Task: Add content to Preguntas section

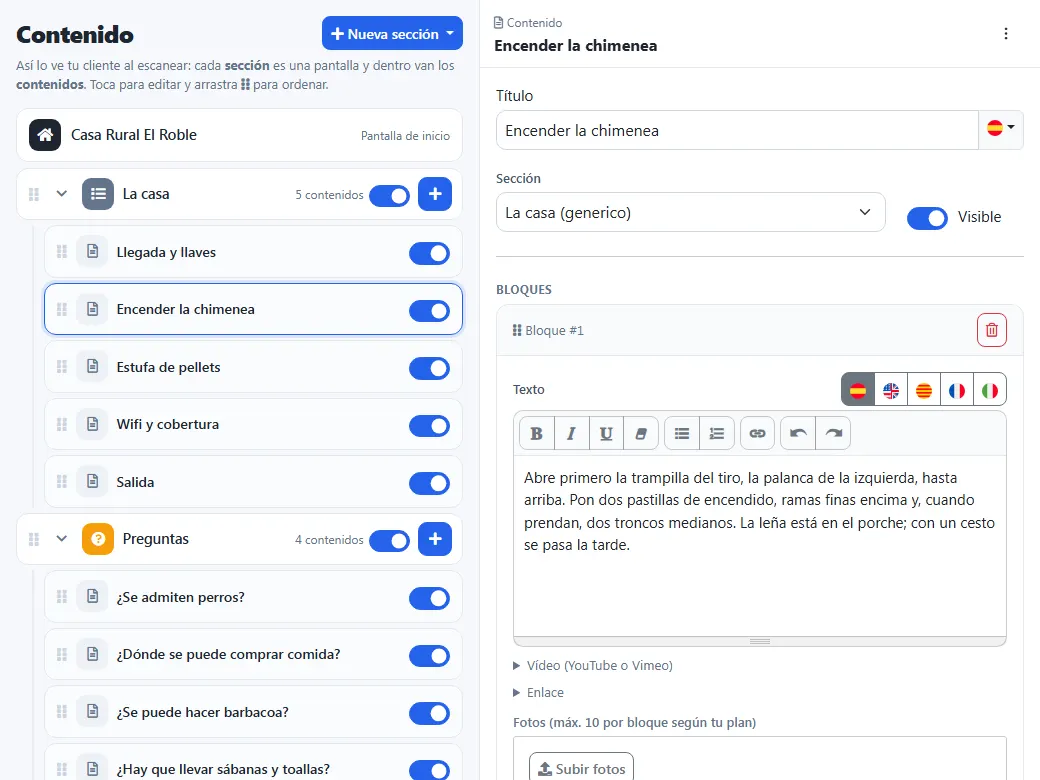Action: (435, 539)
